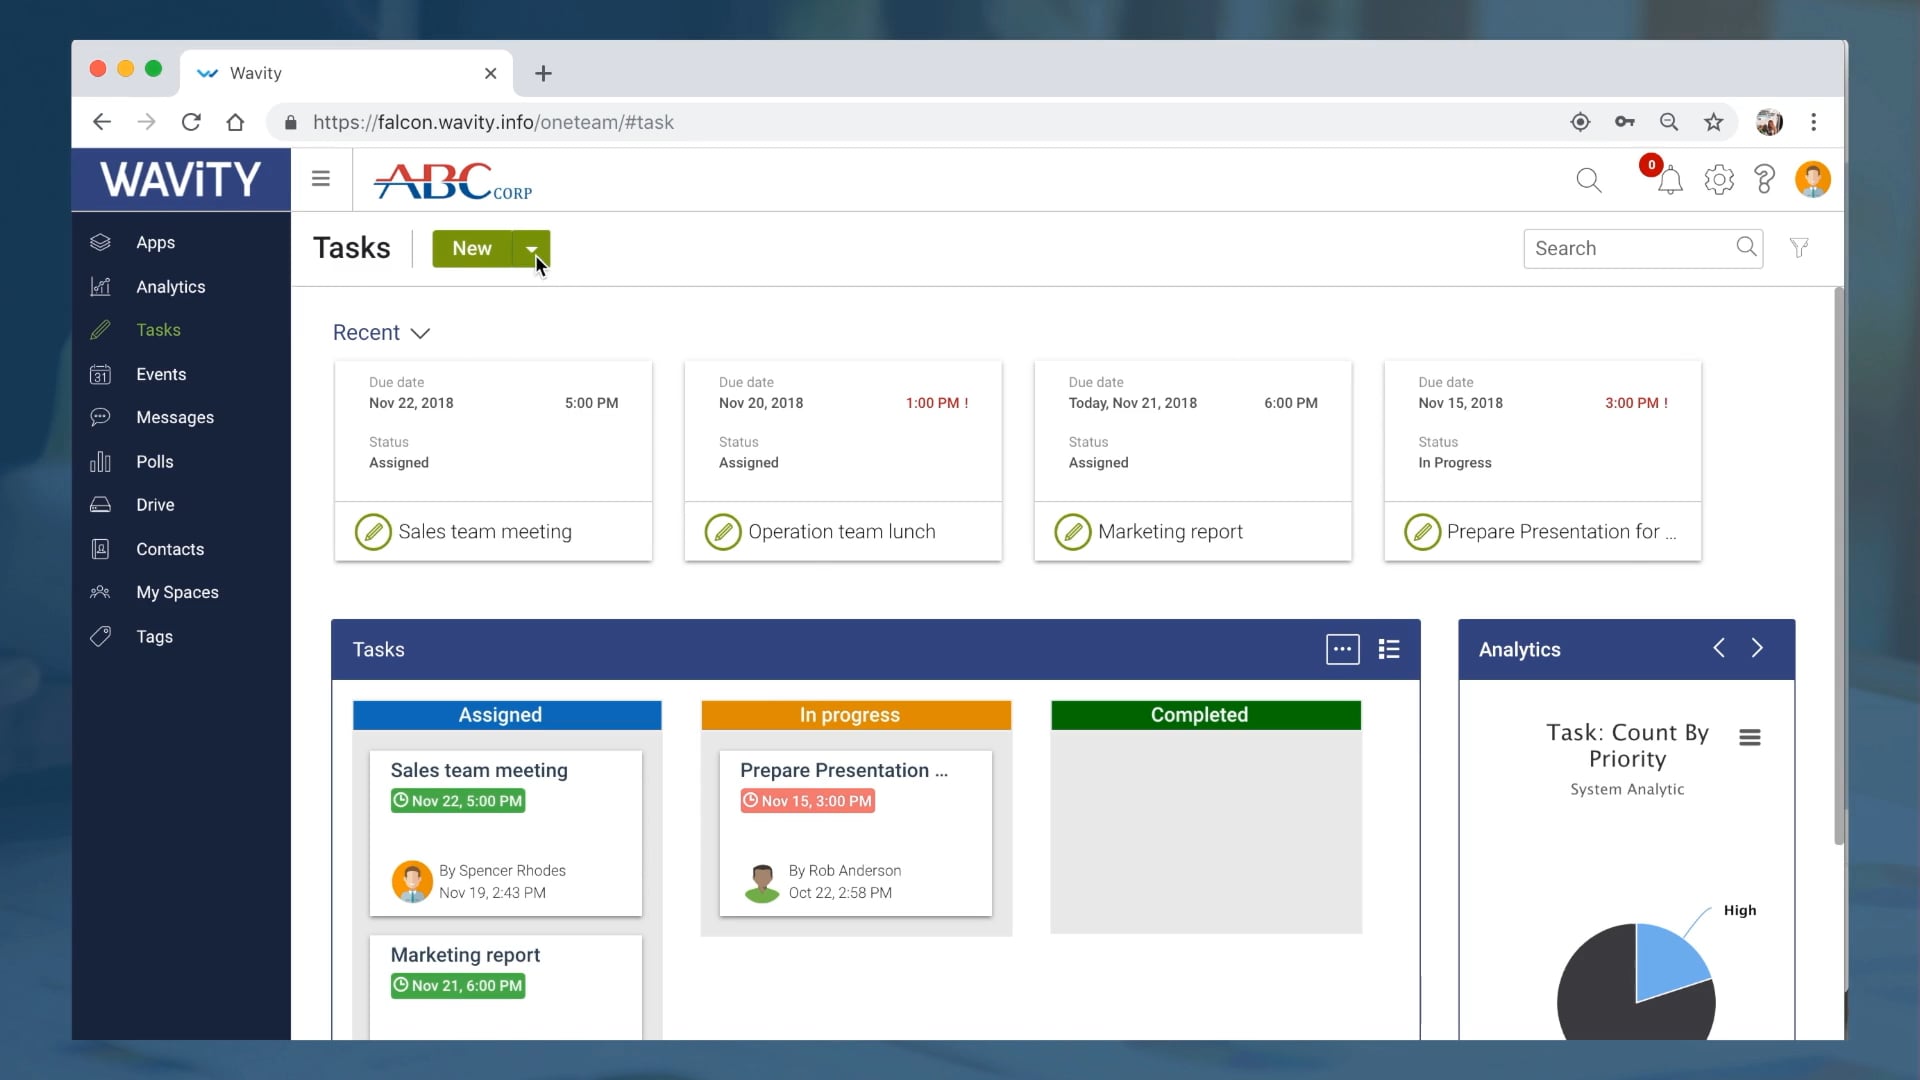Screen dimensions: 1920x1080
Task: Click the filter funnel icon
Action: coord(1799,248)
